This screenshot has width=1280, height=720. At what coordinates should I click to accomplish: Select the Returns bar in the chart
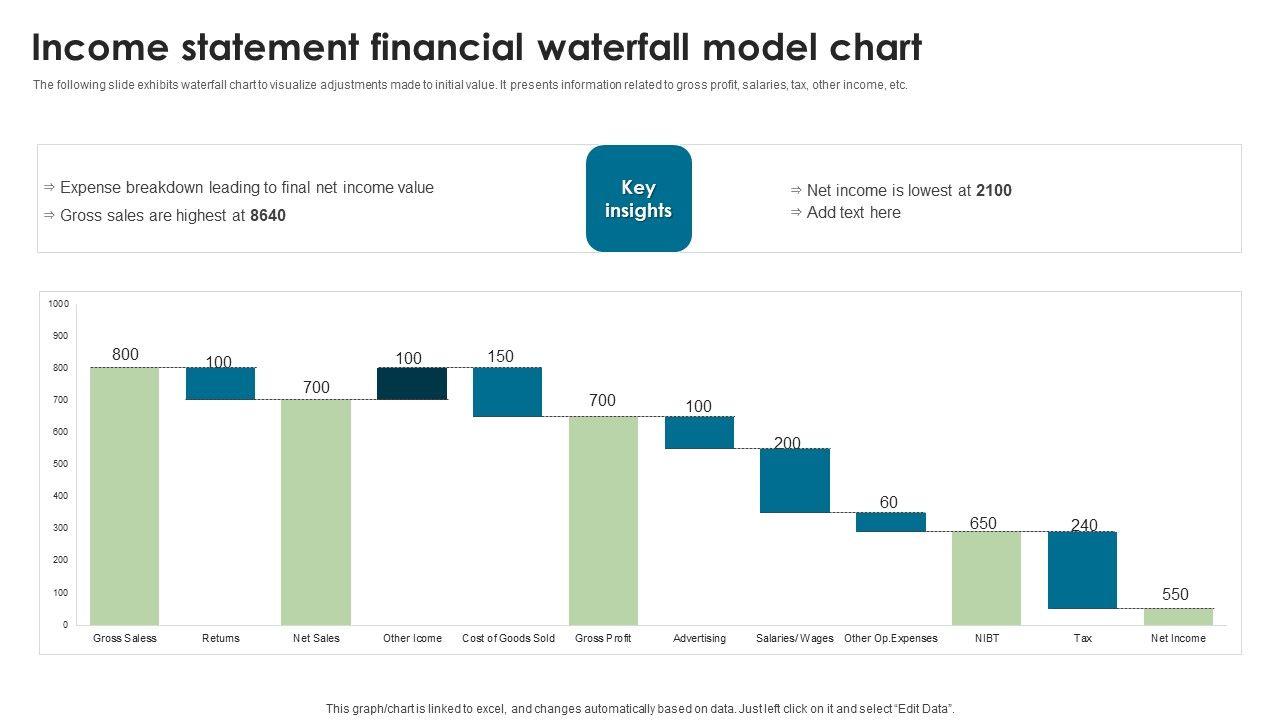coord(220,383)
